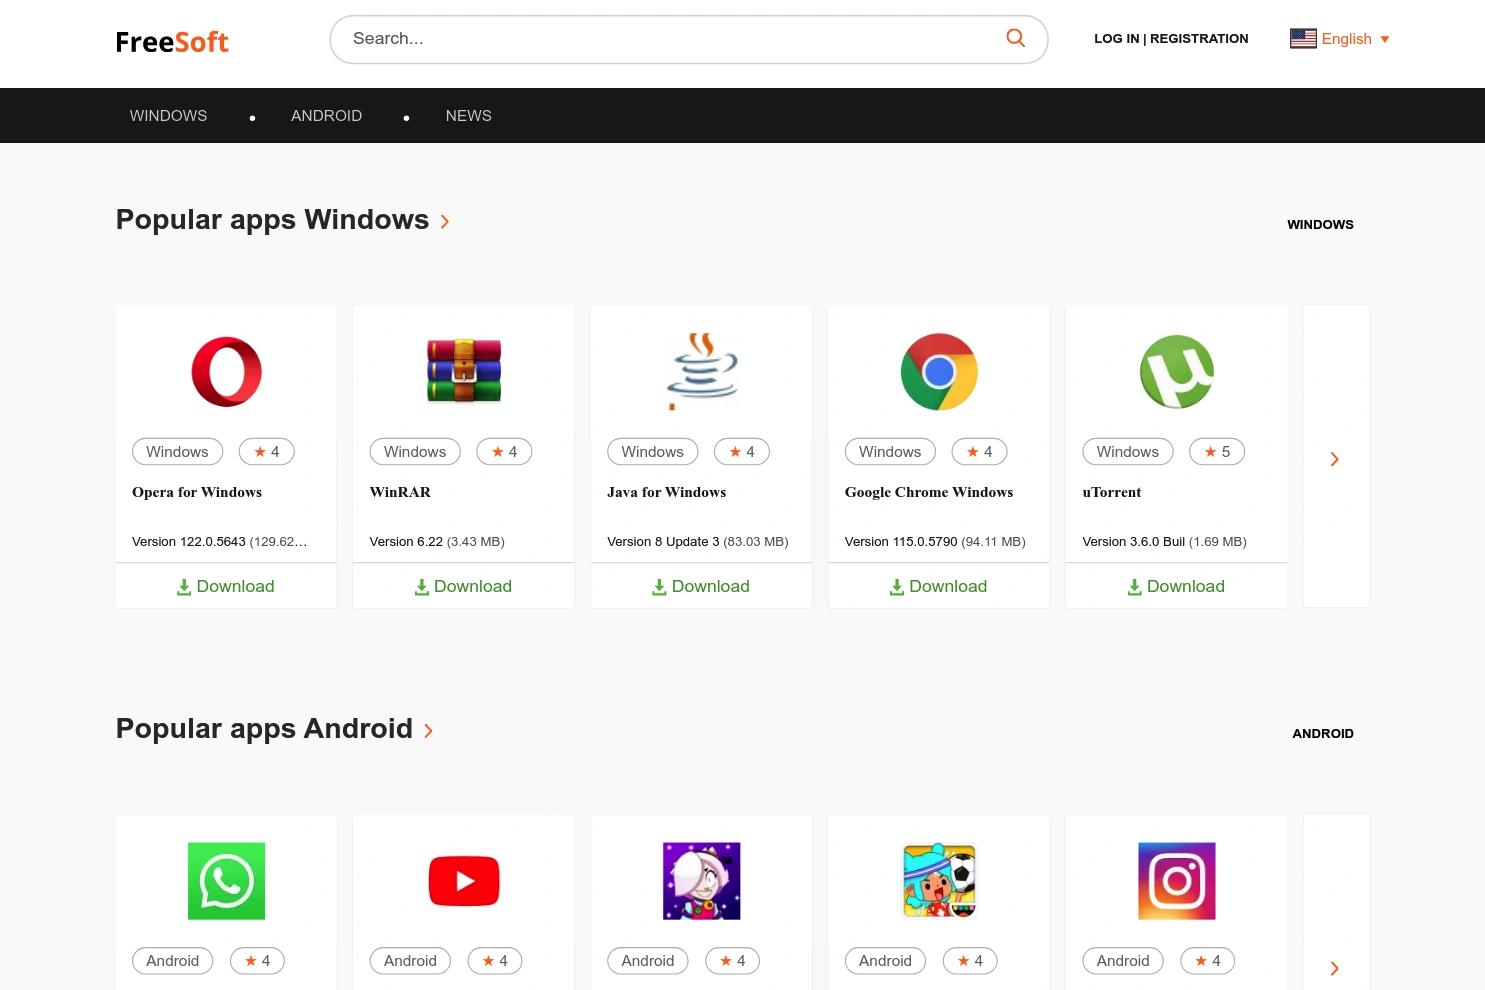Download Java for Windows
This screenshot has width=1485, height=990.
click(701, 586)
